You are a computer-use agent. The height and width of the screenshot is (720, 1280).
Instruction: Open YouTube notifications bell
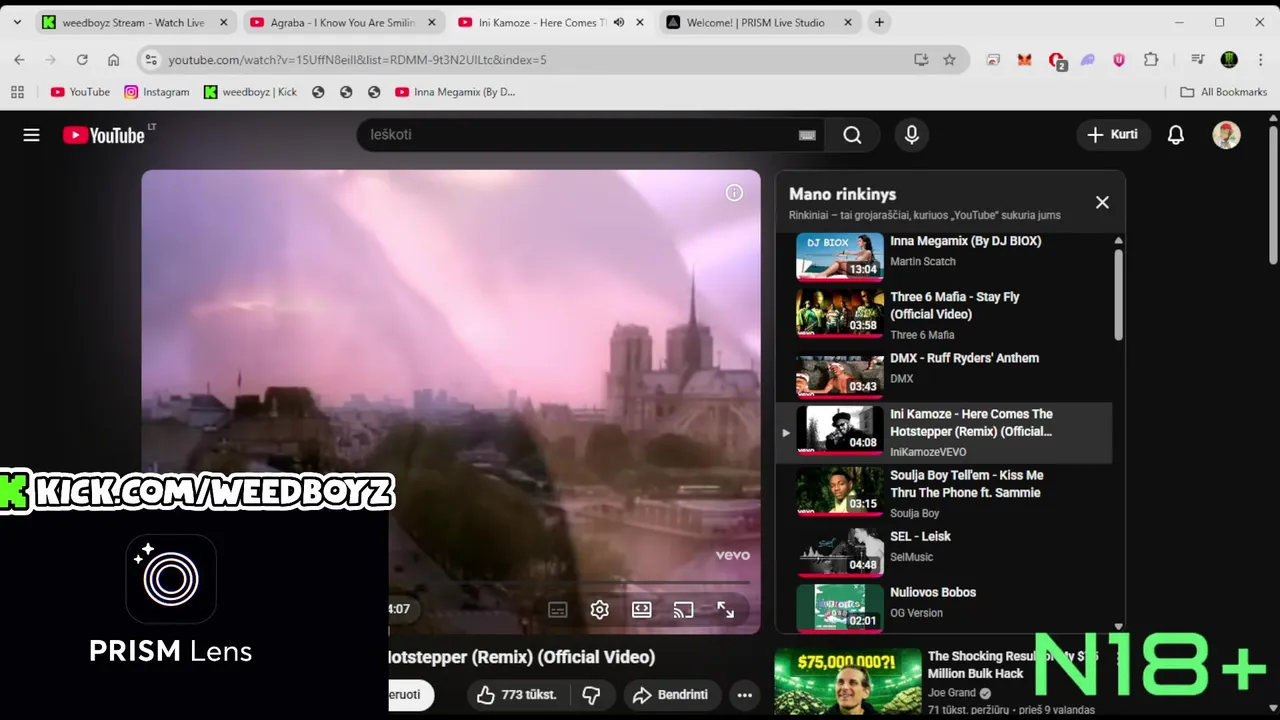(1176, 135)
